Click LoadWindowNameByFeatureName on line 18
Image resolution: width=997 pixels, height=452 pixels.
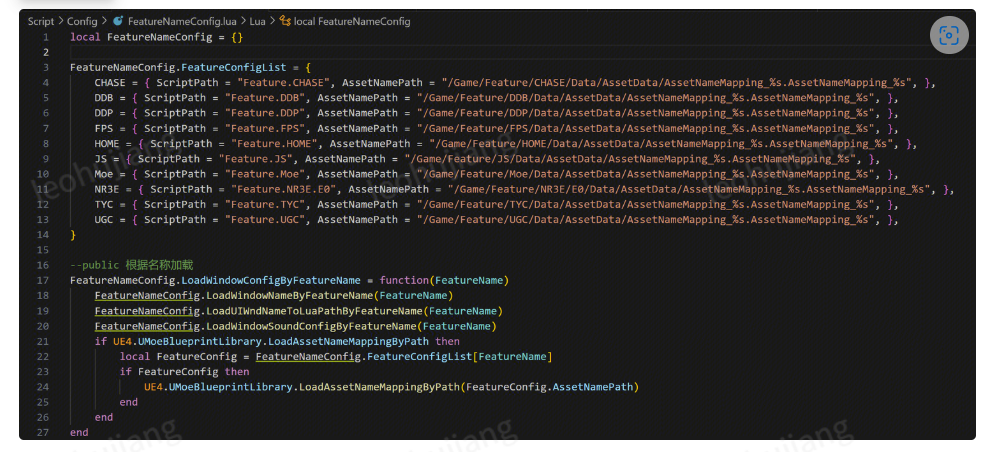tap(290, 296)
